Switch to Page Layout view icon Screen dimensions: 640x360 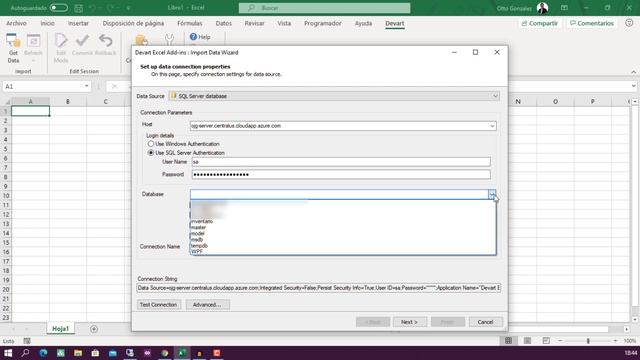click(x=527, y=340)
